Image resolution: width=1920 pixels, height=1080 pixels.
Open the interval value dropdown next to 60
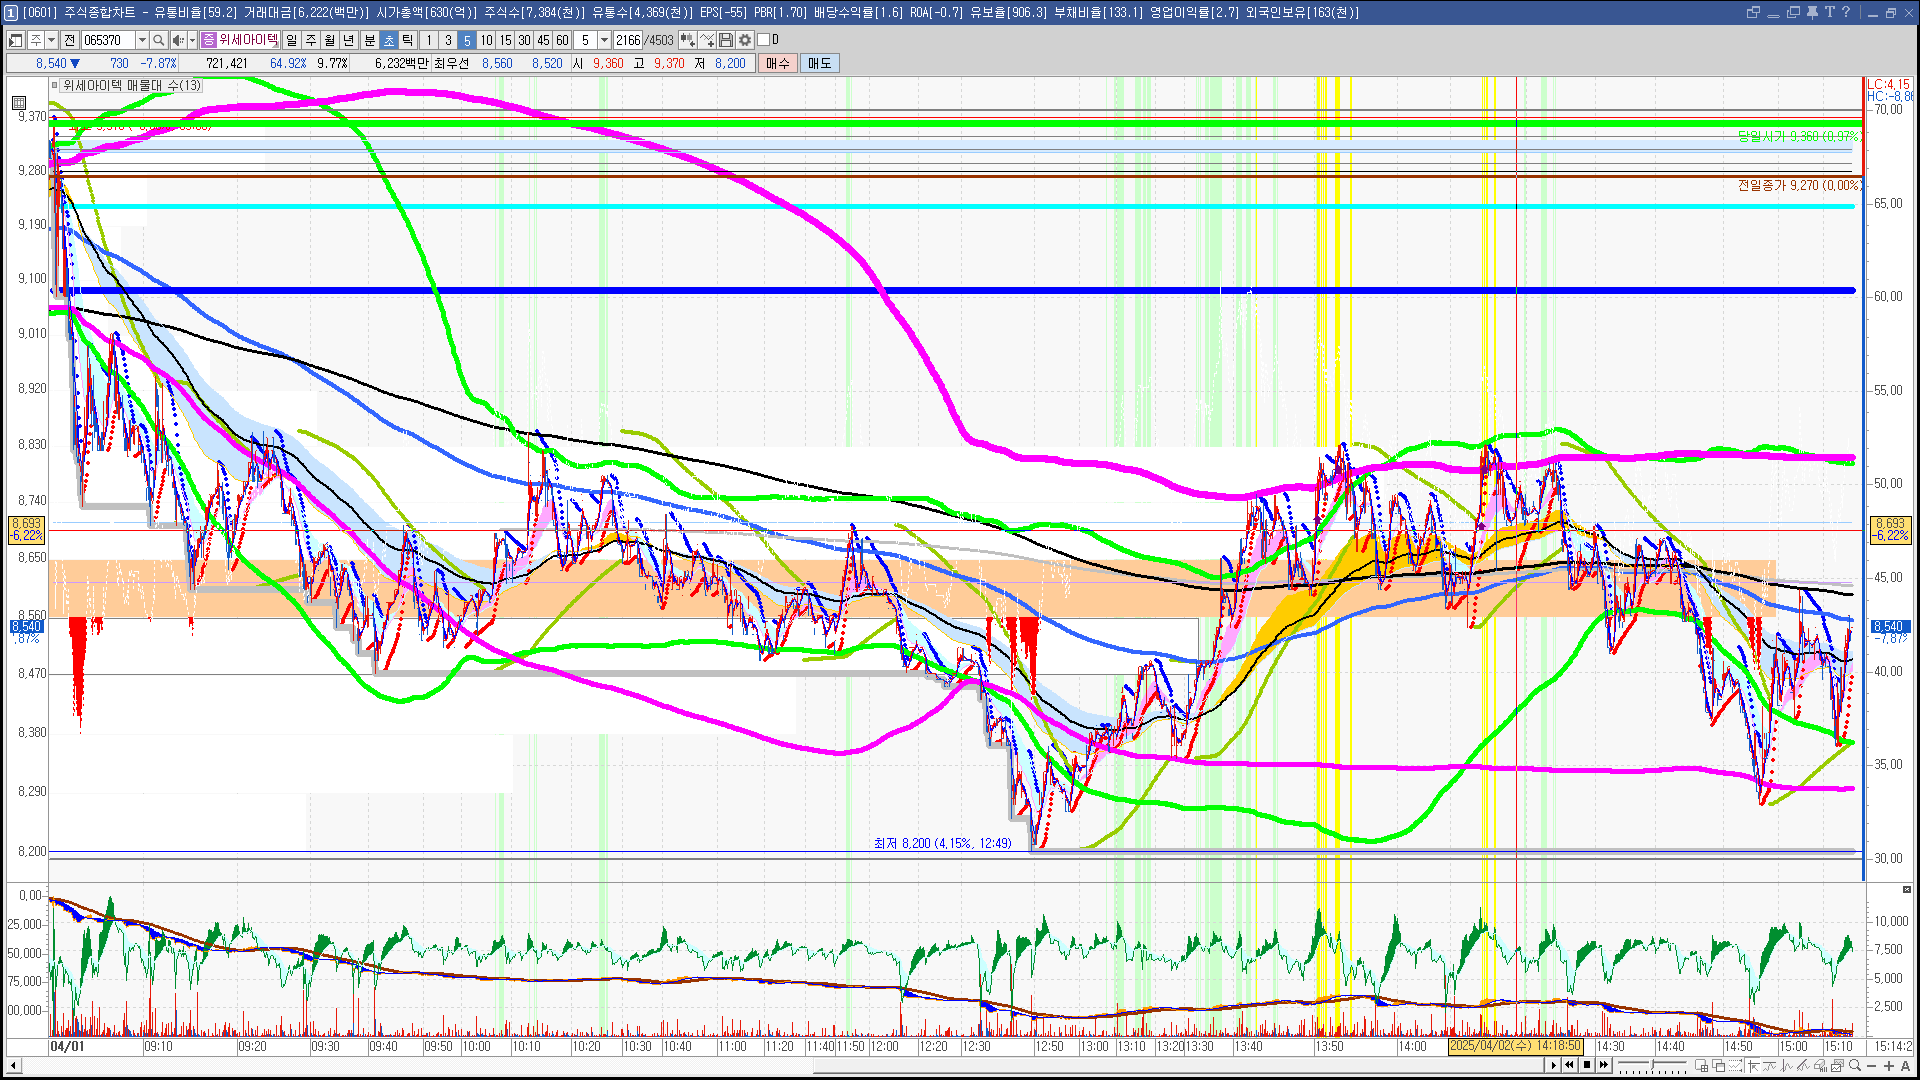(604, 40)
